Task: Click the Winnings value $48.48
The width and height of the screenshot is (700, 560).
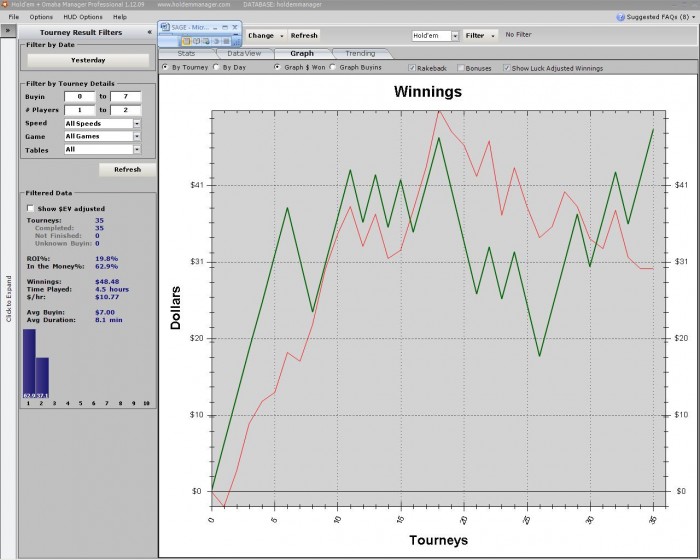Action: click(107, 282)
